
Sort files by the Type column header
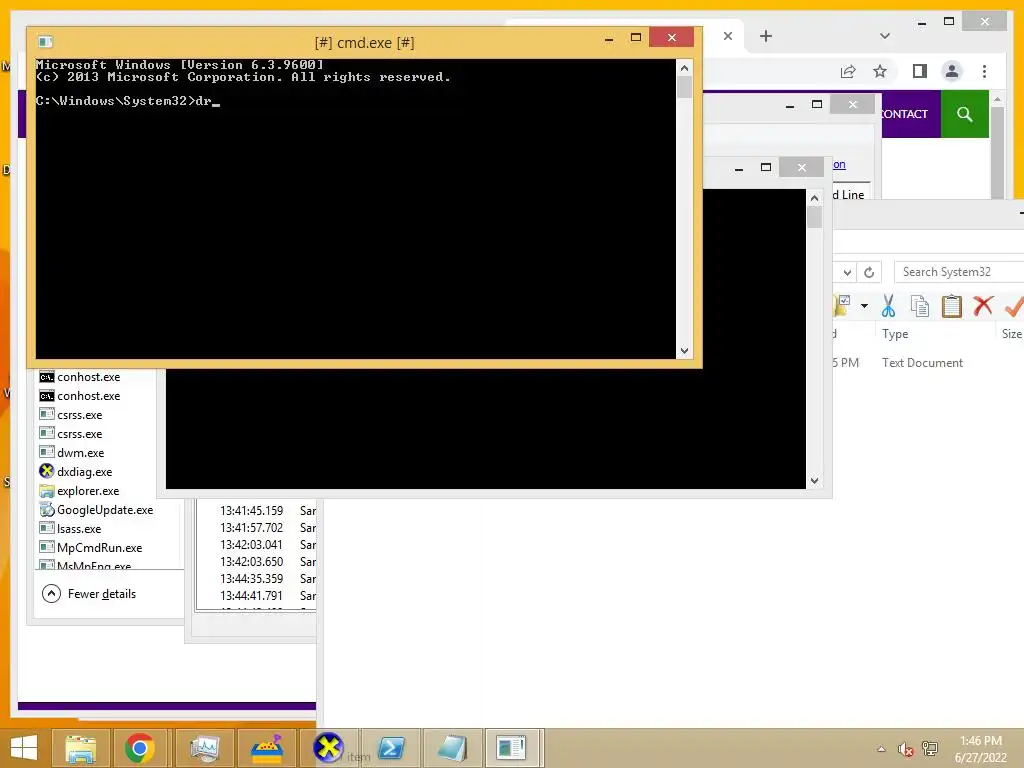click(895, 334)
